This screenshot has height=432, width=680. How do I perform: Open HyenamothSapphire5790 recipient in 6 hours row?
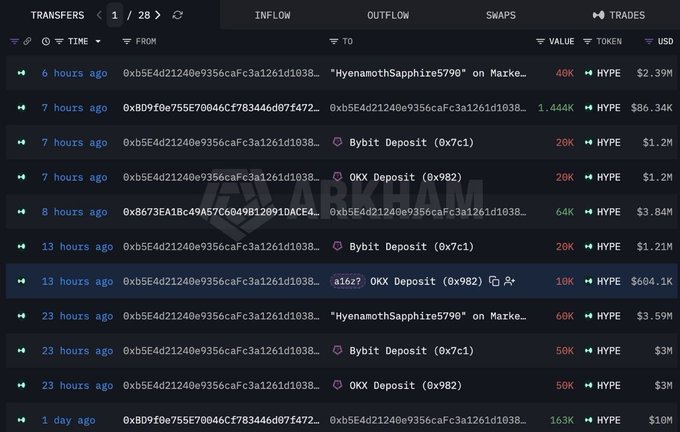coord(428,73)
